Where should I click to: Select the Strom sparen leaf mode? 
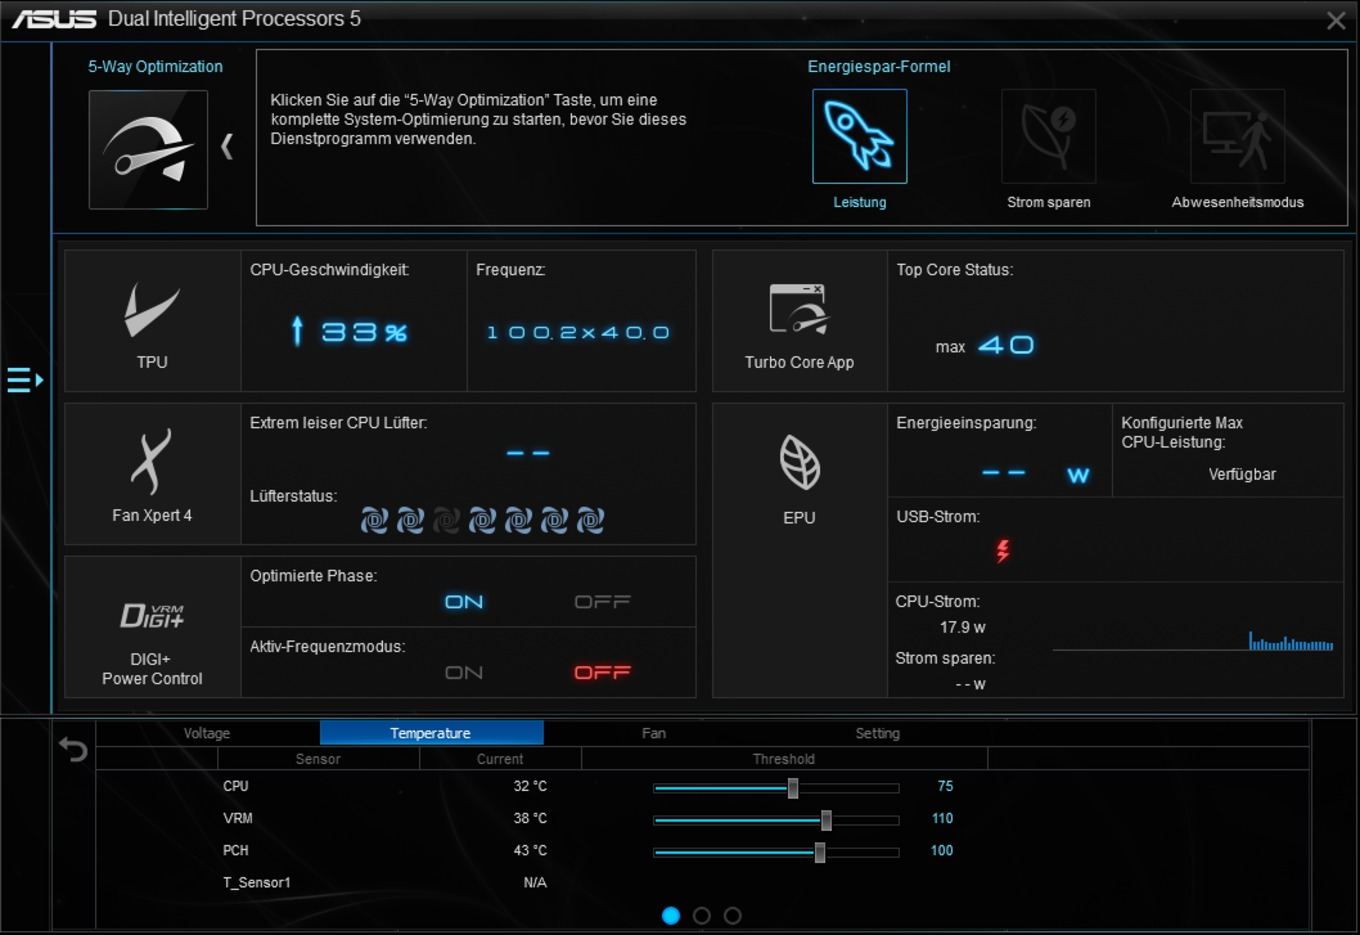[1048, 136]
